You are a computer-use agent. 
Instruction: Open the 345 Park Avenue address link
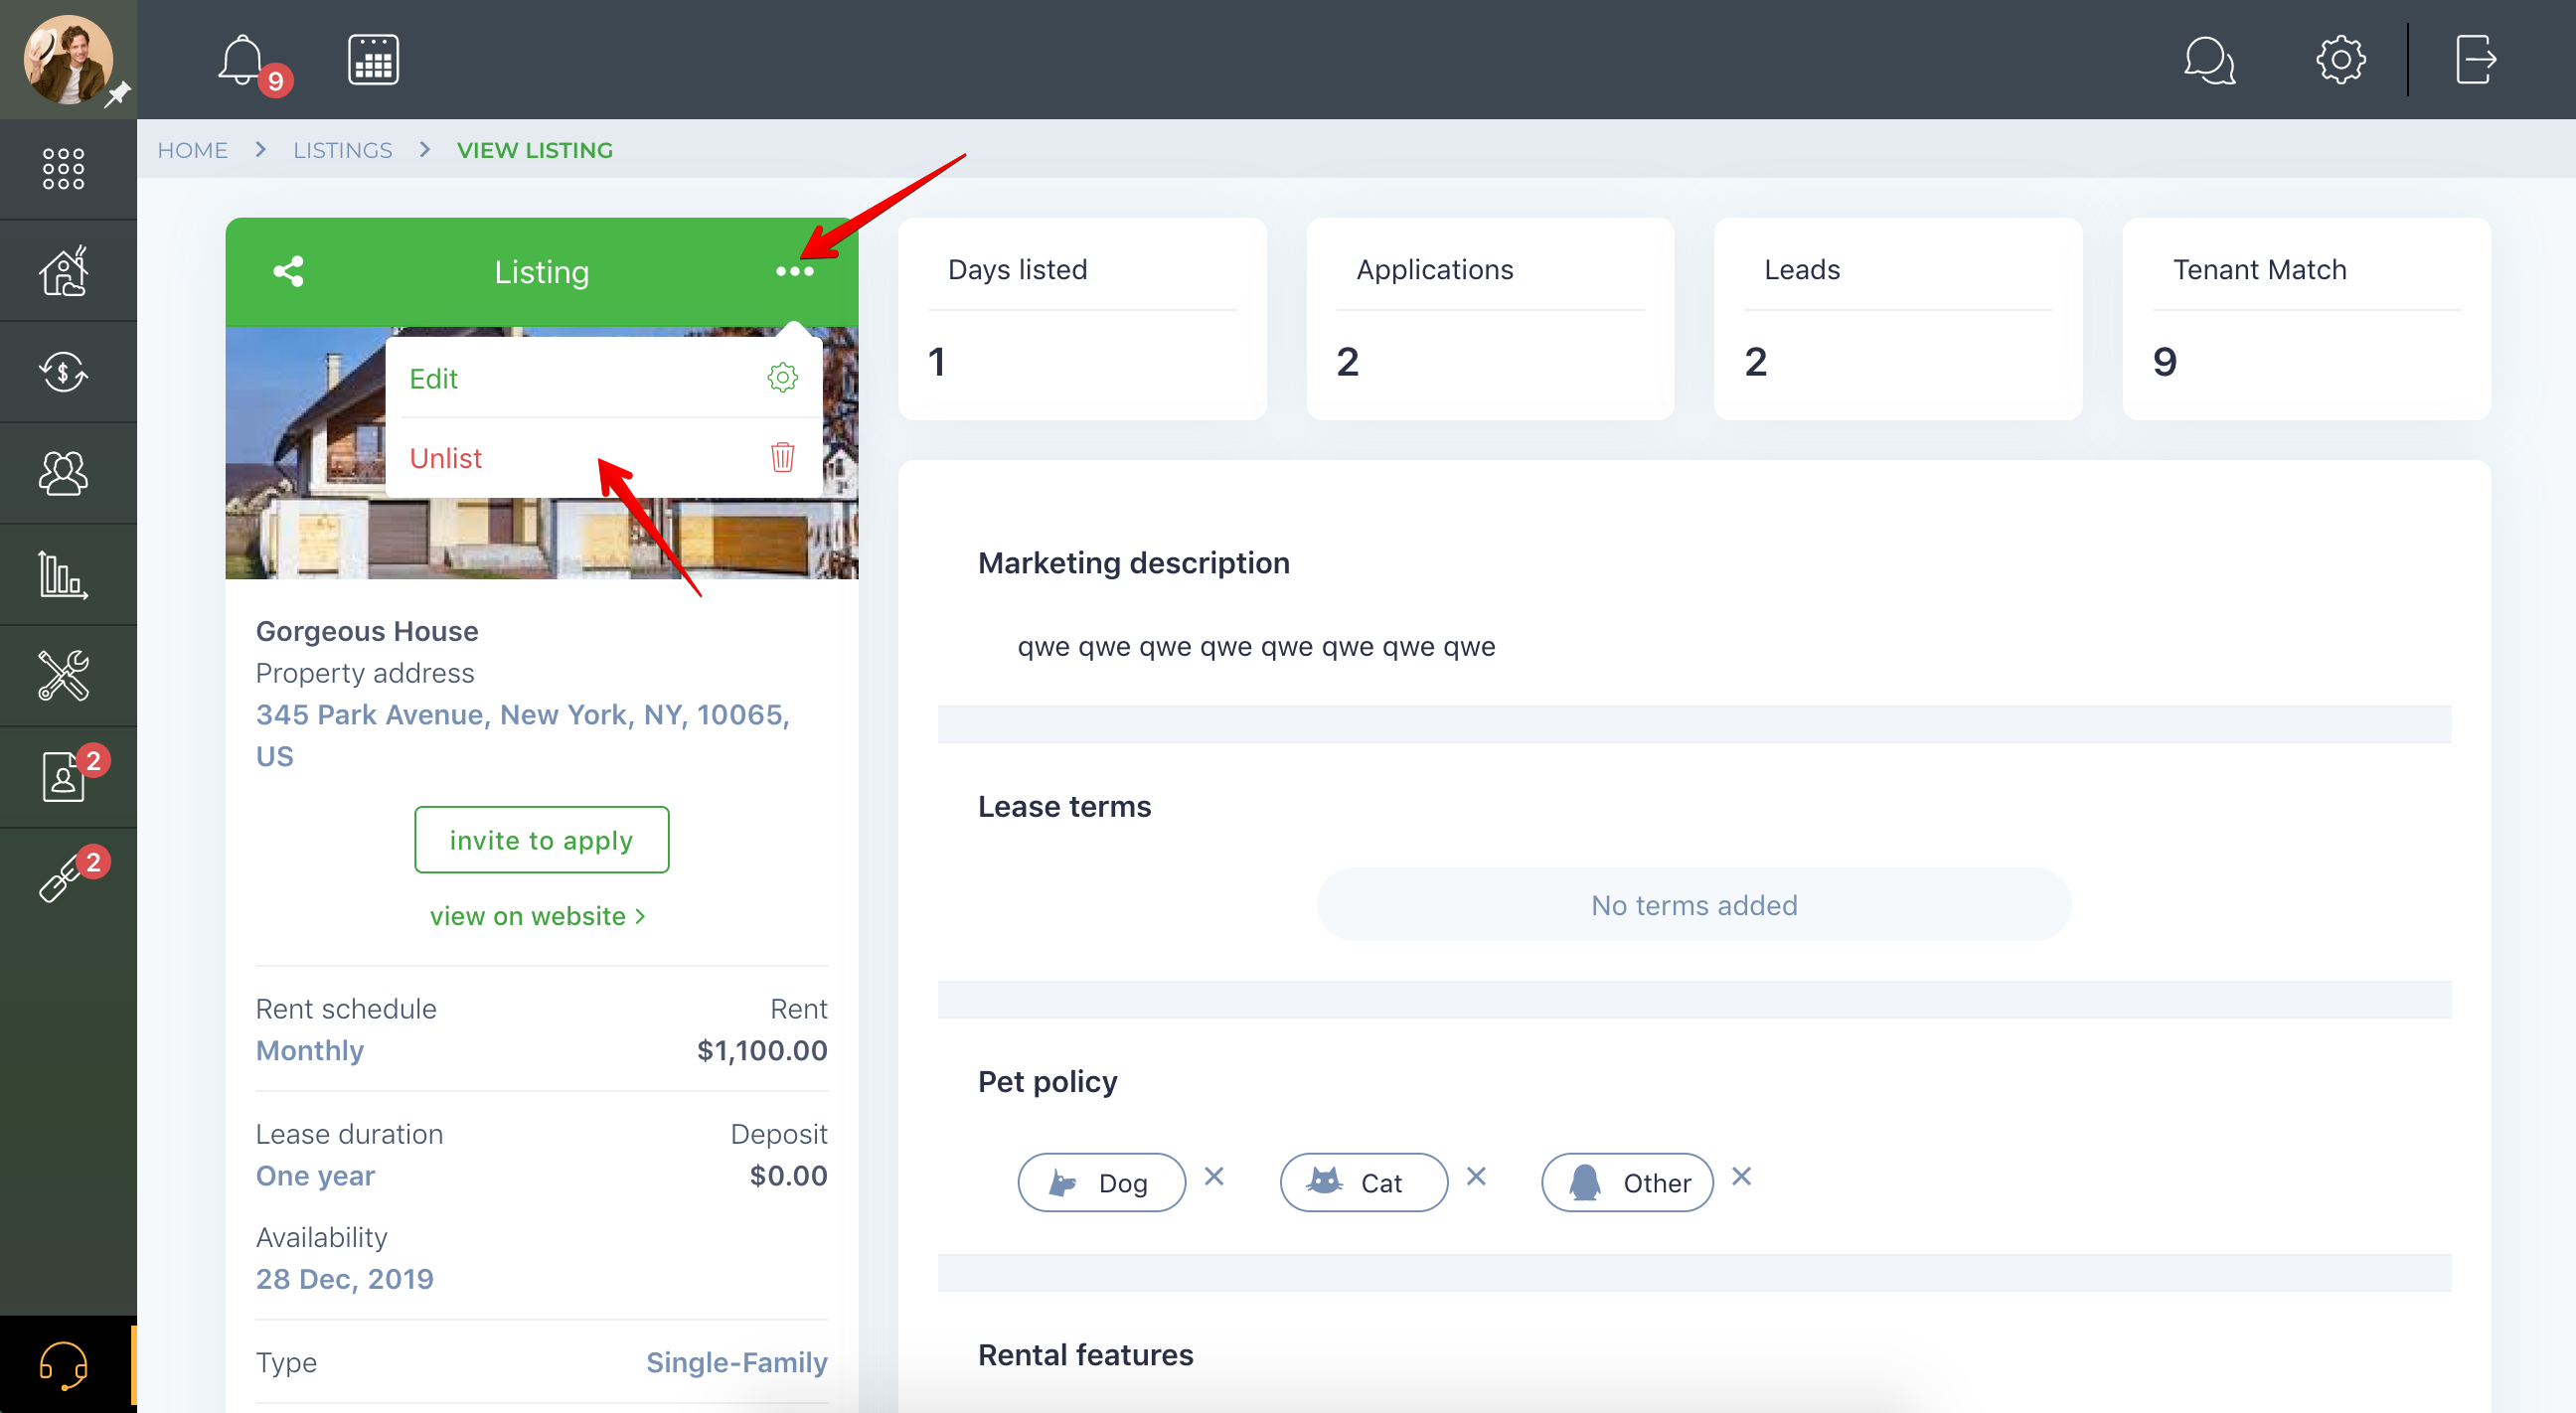523,735
